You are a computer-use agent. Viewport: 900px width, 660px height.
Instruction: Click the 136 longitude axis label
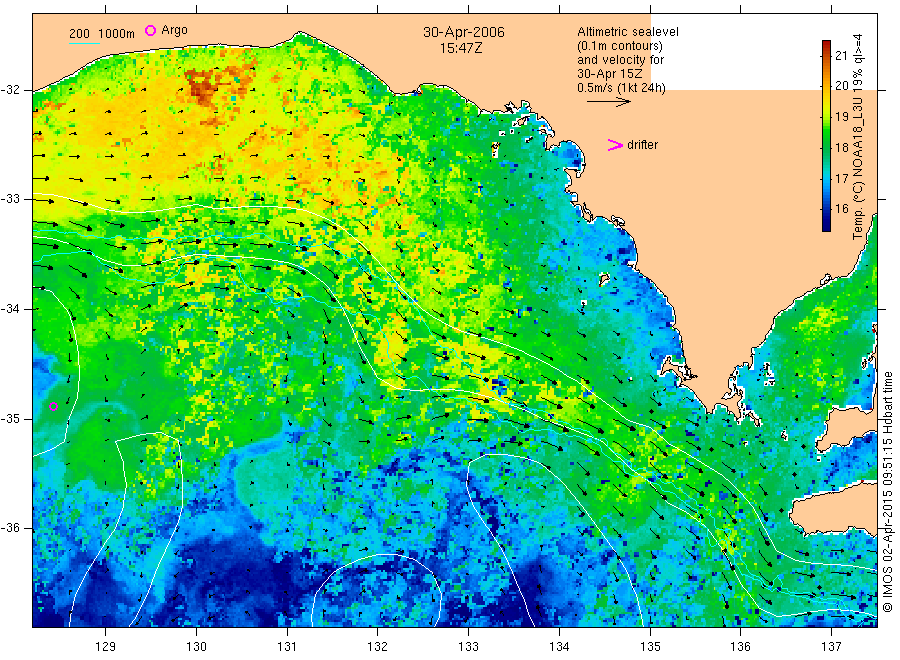coord(740,646)
